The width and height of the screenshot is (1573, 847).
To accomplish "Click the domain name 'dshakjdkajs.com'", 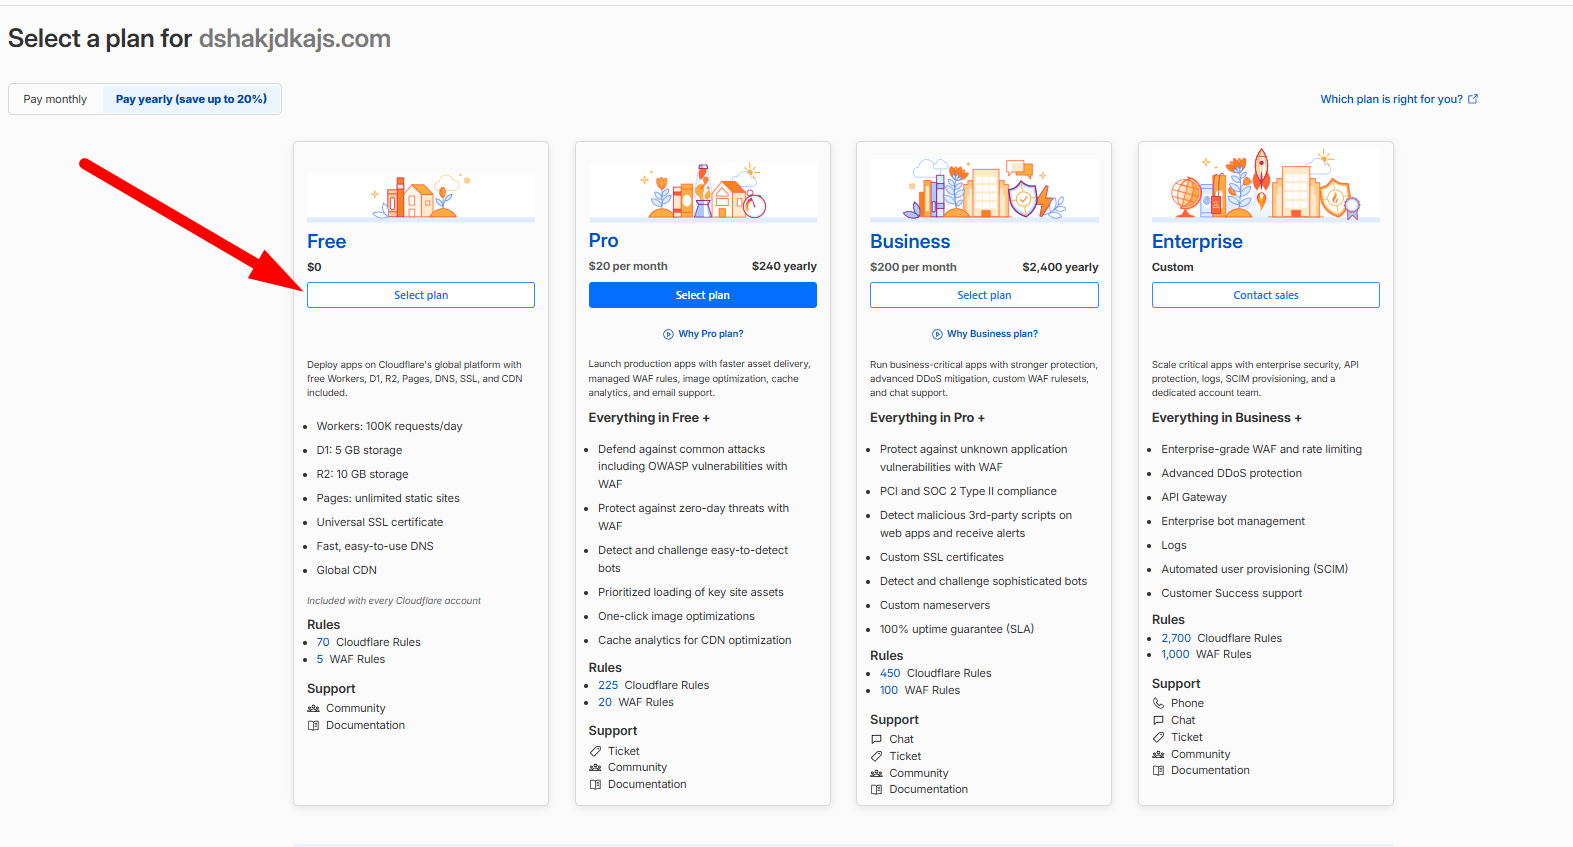I will point(295,39).
